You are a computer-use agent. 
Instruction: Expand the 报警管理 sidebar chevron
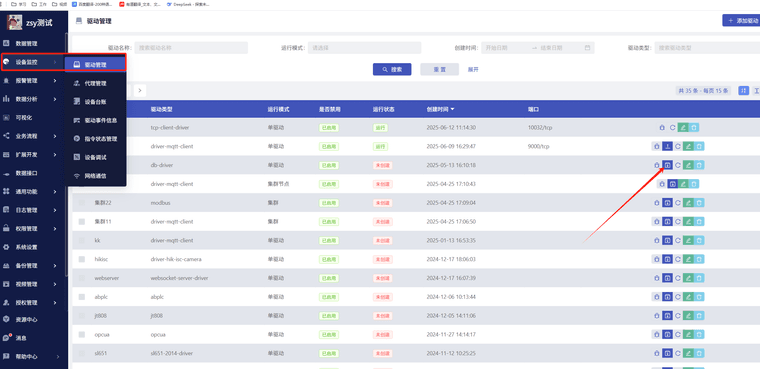55,80
